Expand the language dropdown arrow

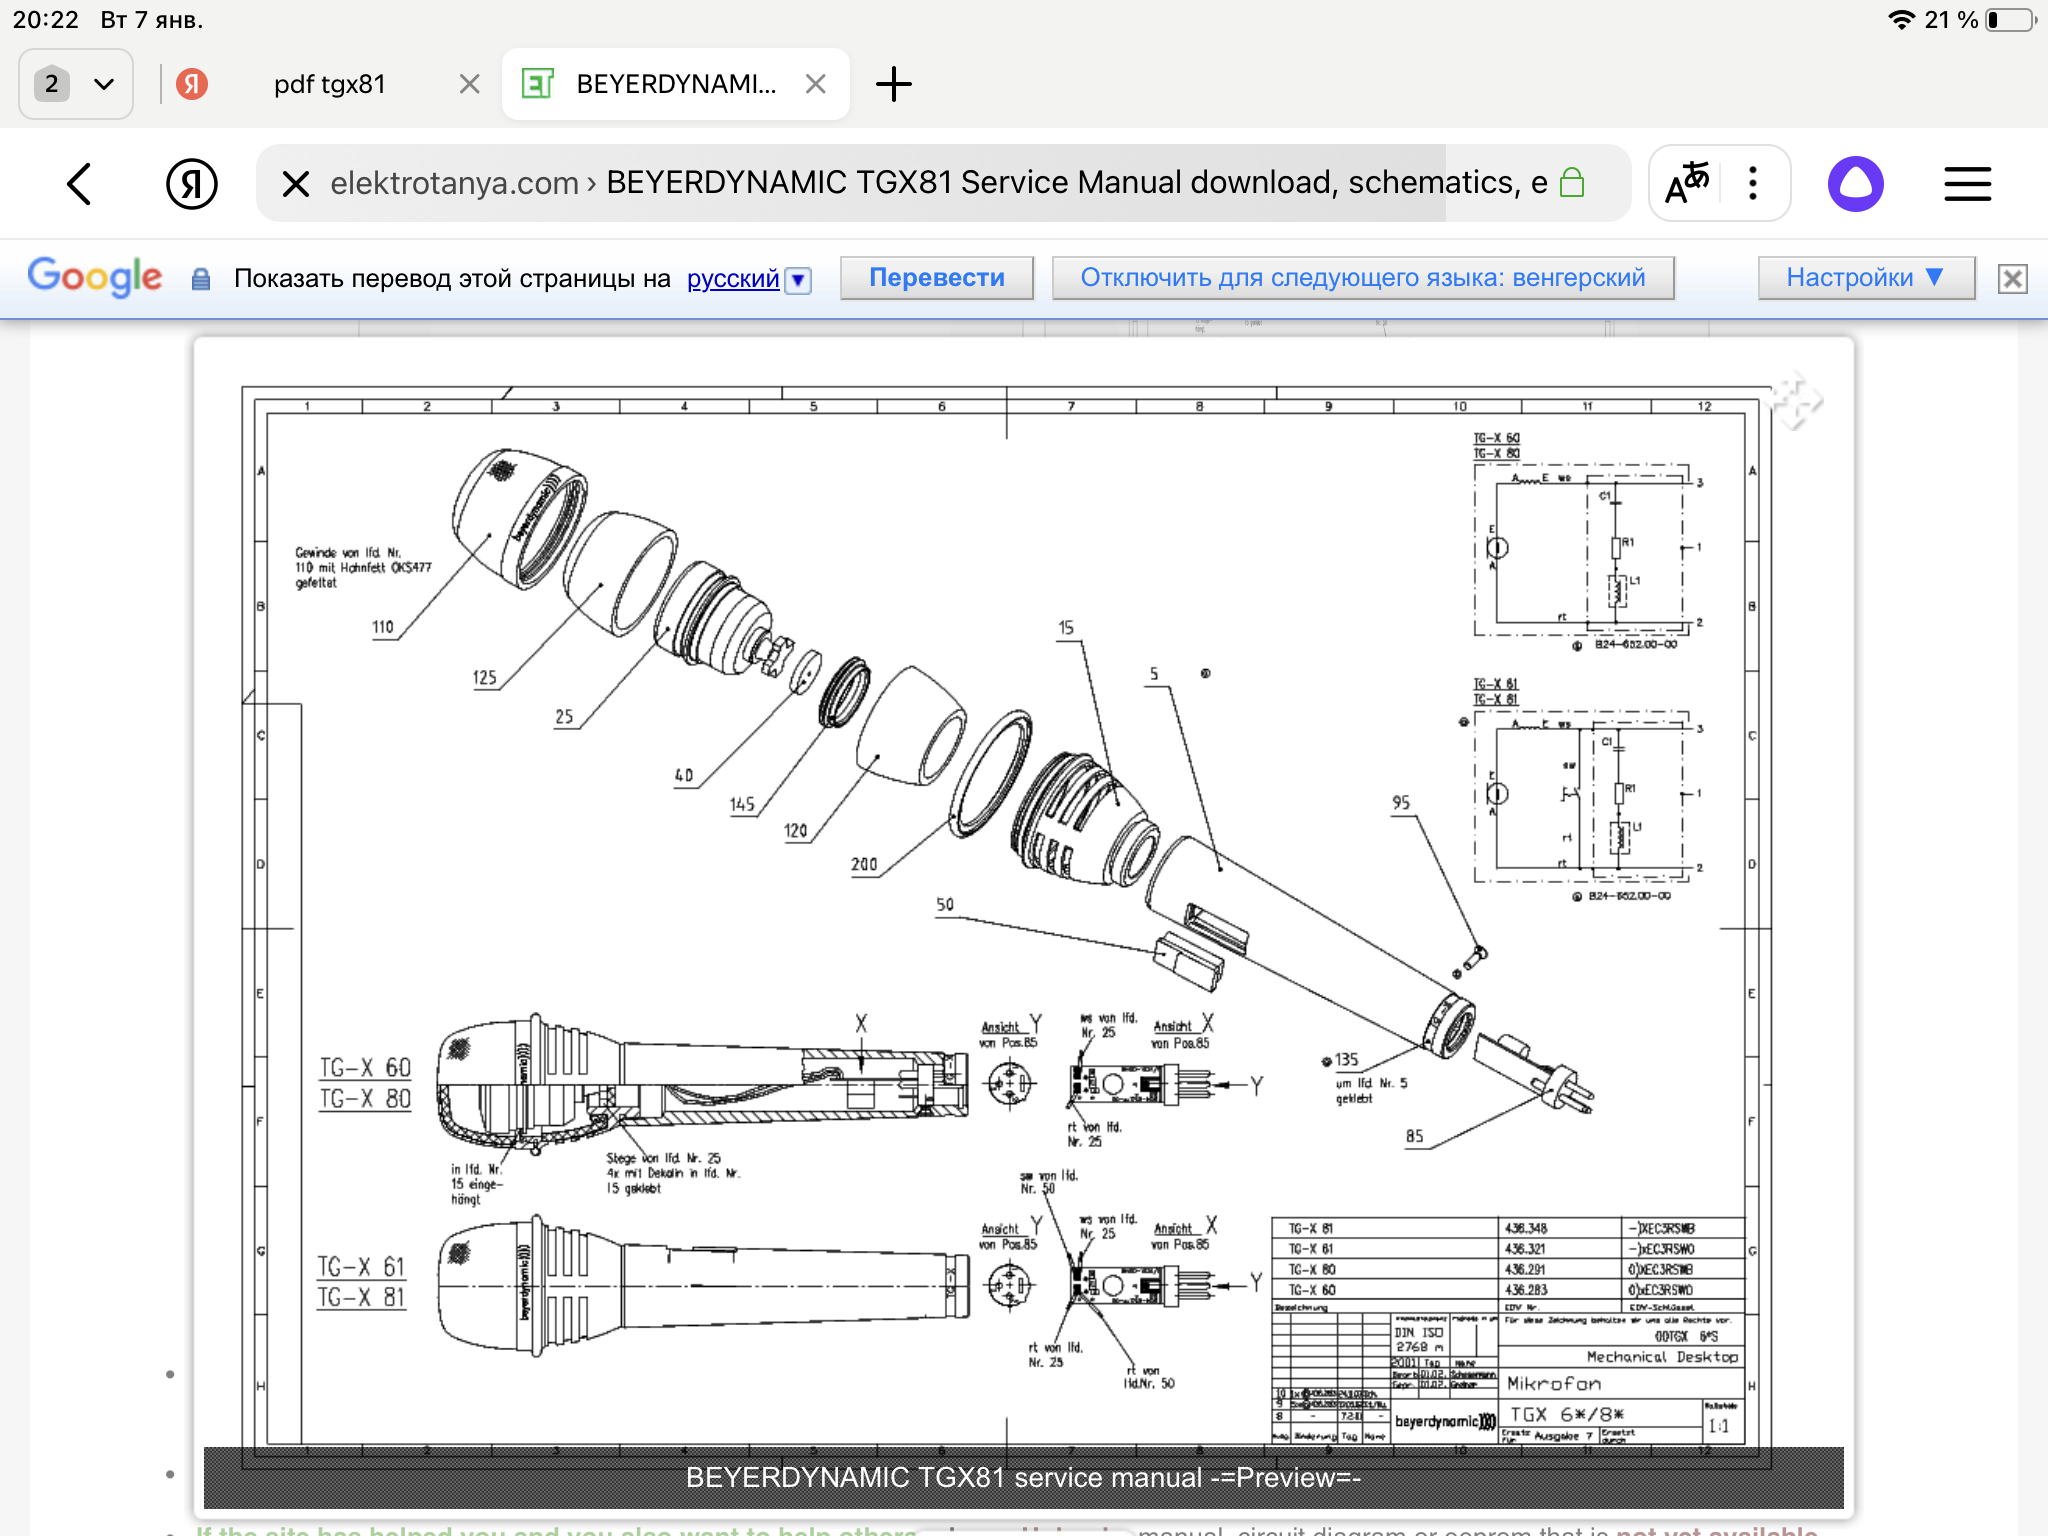(x=798, y=280)
